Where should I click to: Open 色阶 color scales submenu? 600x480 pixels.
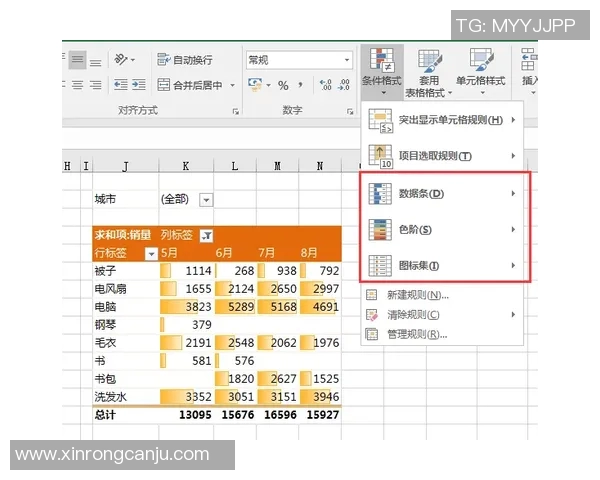(442, 230)
